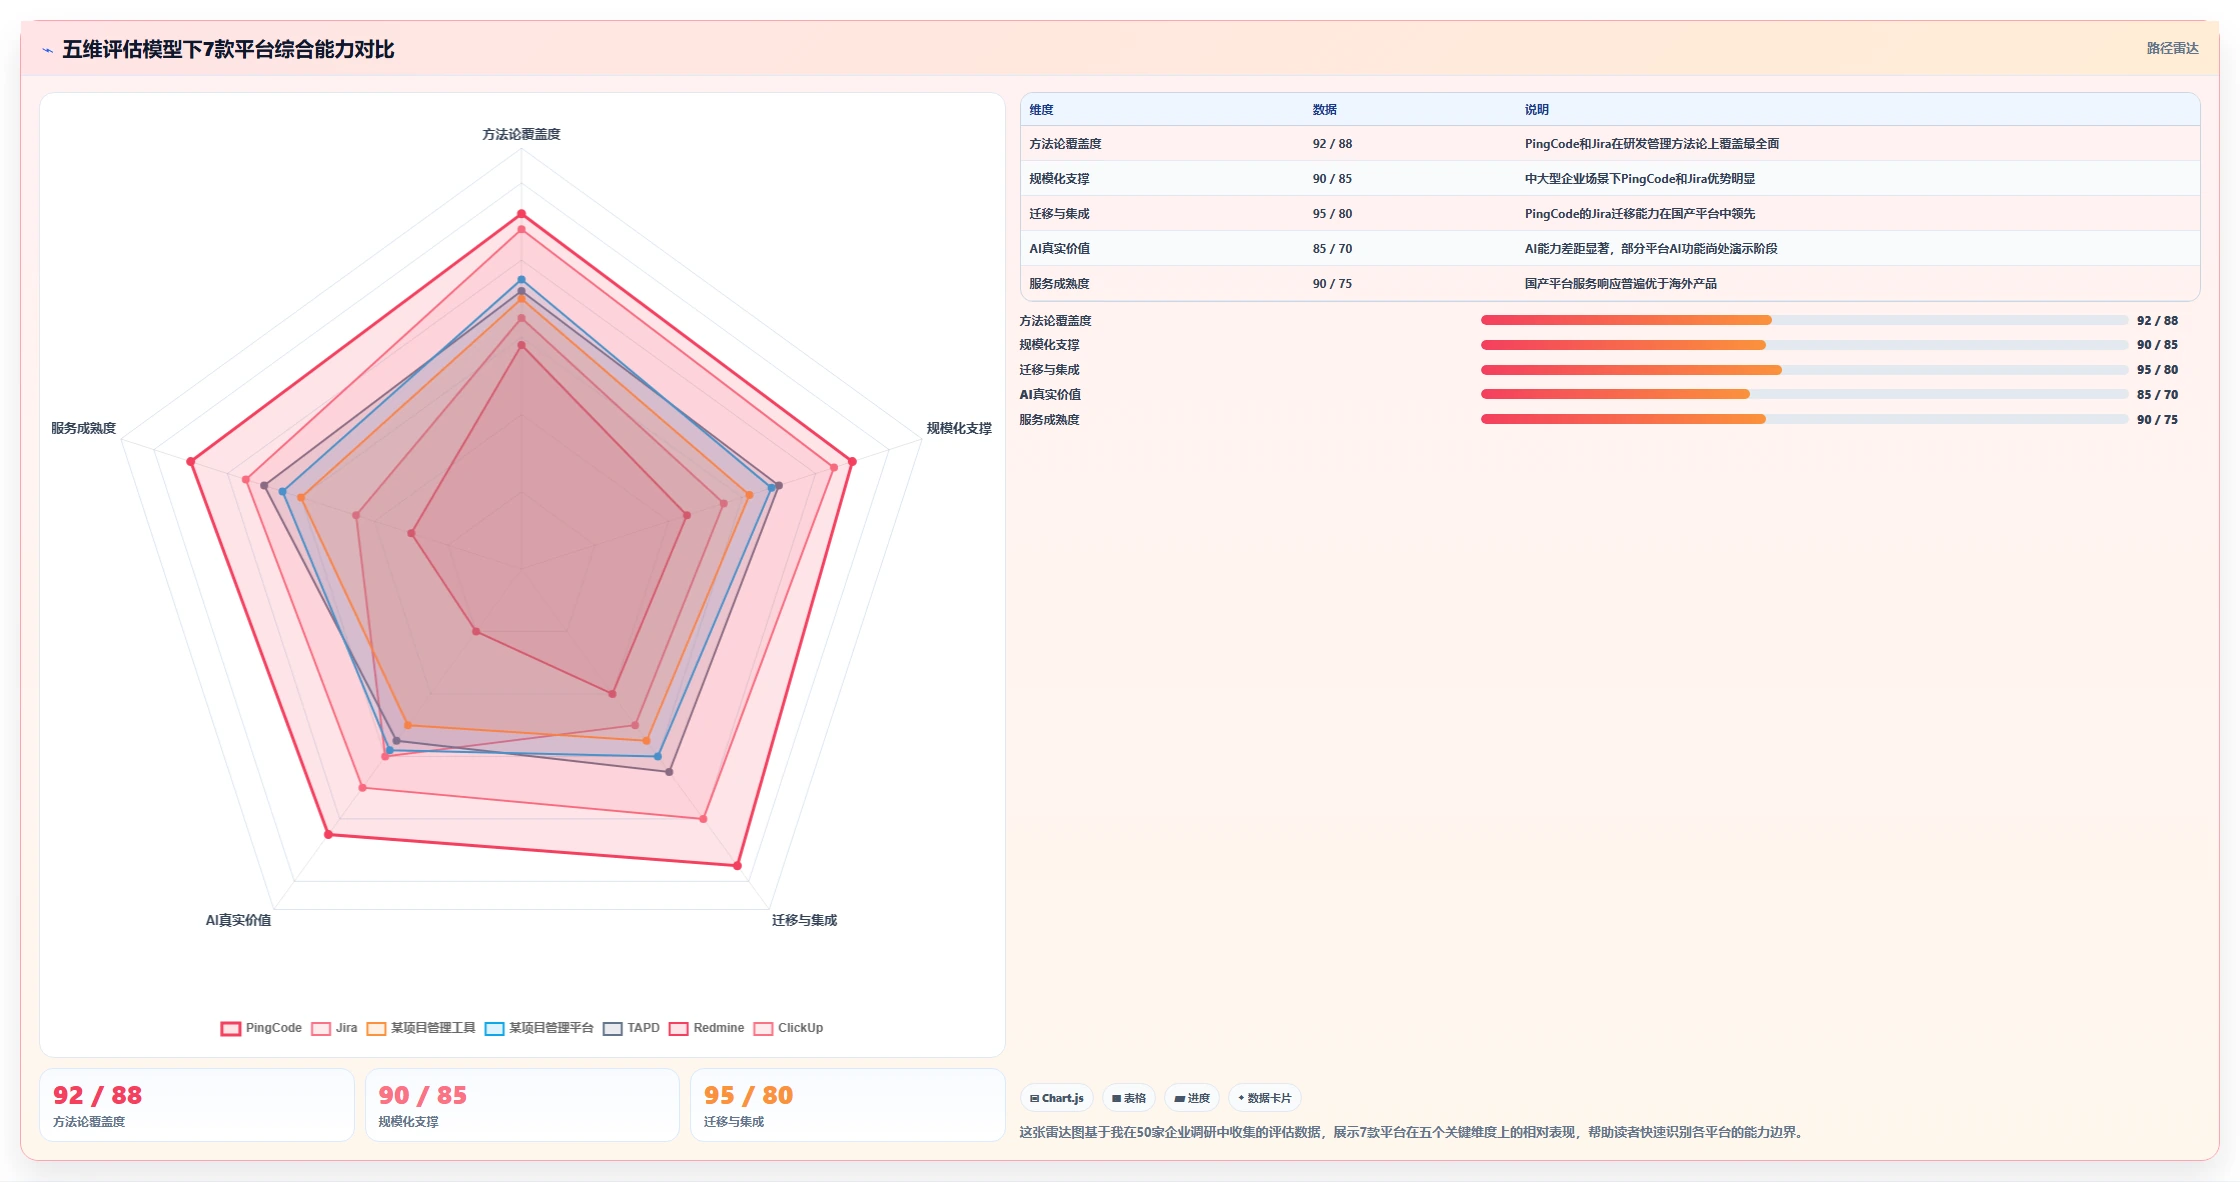Click the 90 / 85 stat card
This screenshot has width=2240, height=1182.
(x=522, y=1105)
